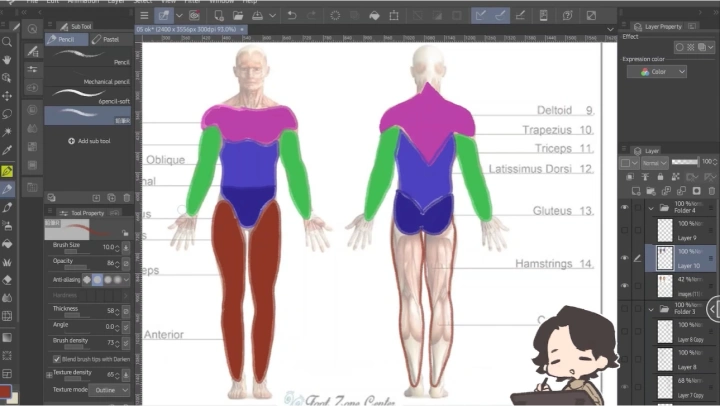Screen dimensions: 720x406
Task: Click the Open file folder icon
Action: 238,15
